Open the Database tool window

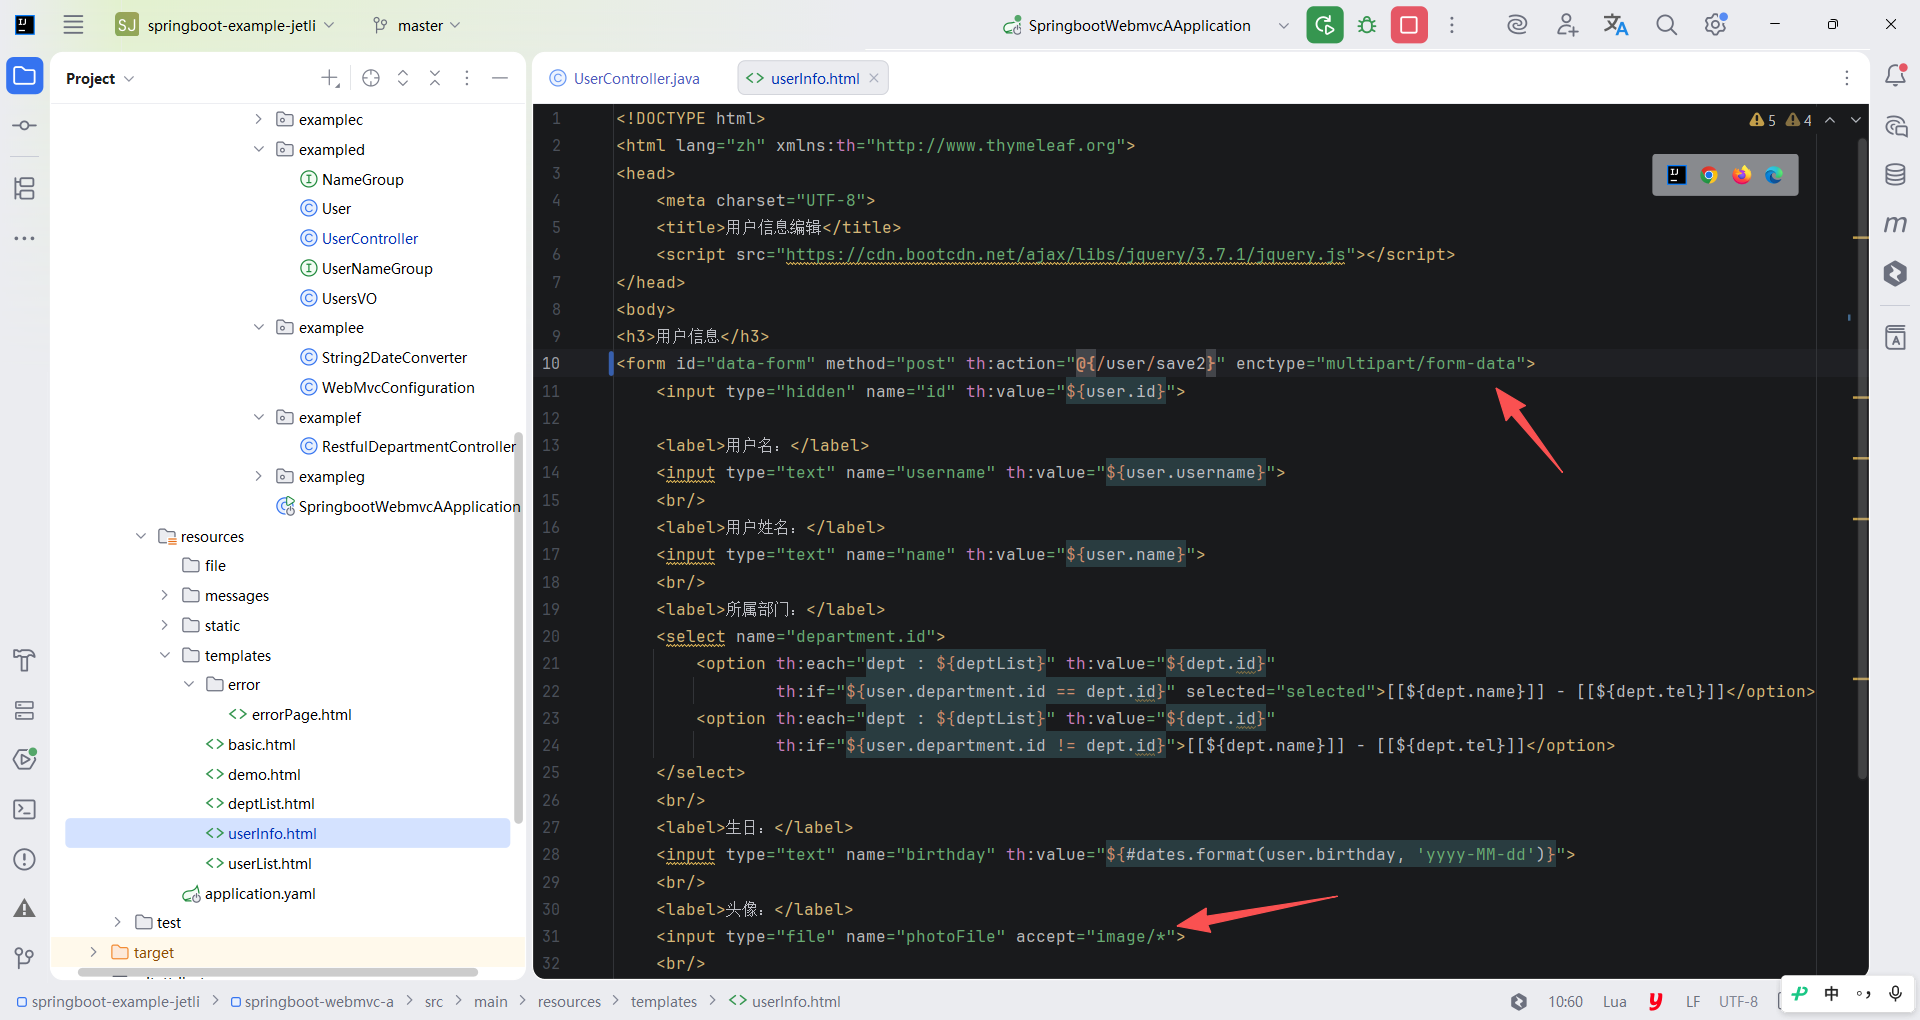point(1895,175)
